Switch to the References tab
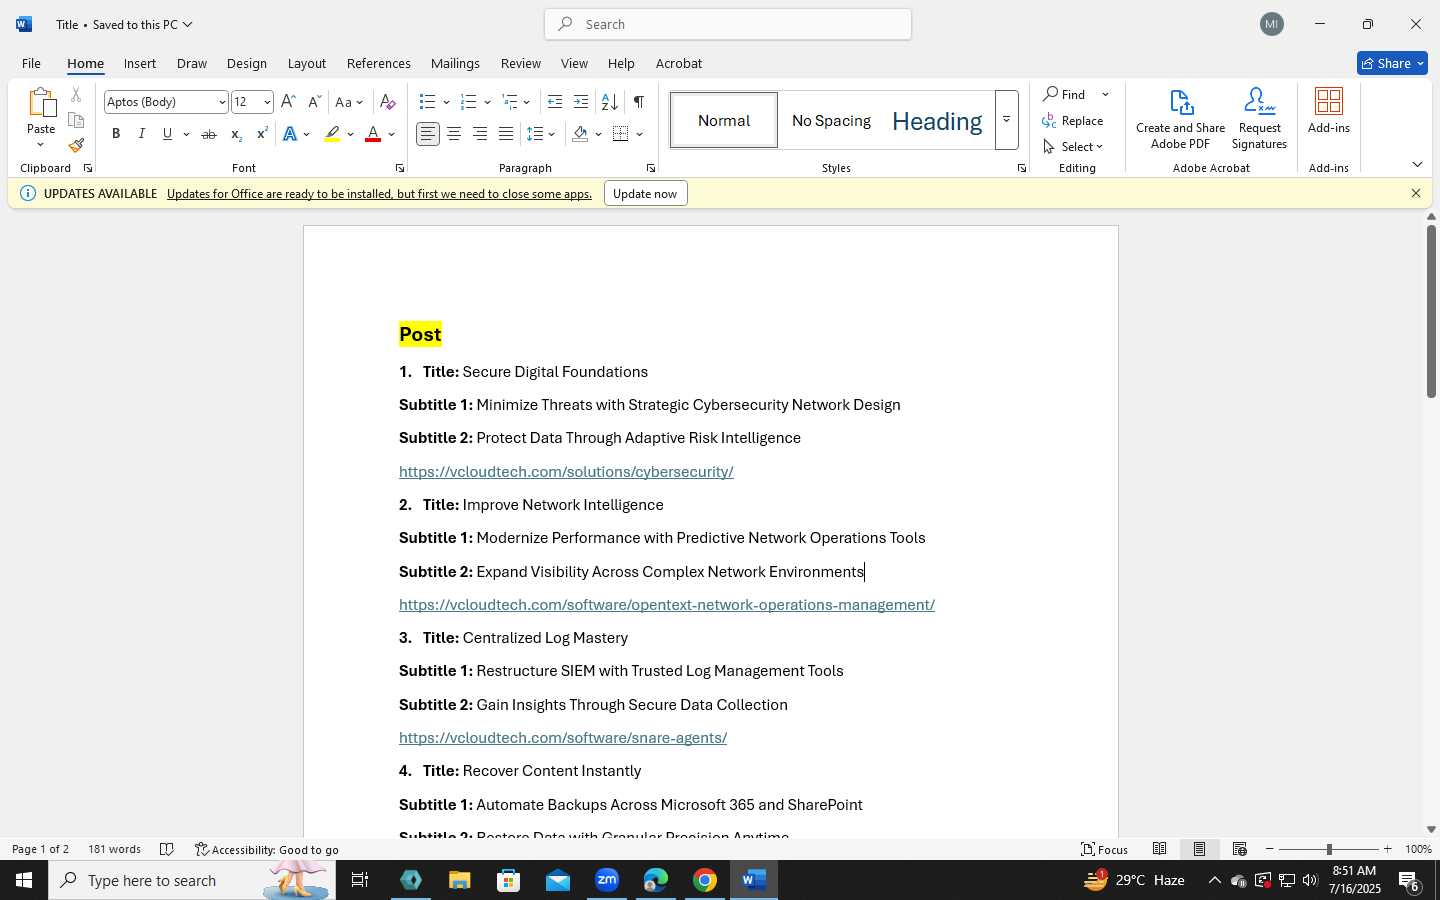Image resolution: width=1440 pixels, height=900 pixels. tap(379, 63)
